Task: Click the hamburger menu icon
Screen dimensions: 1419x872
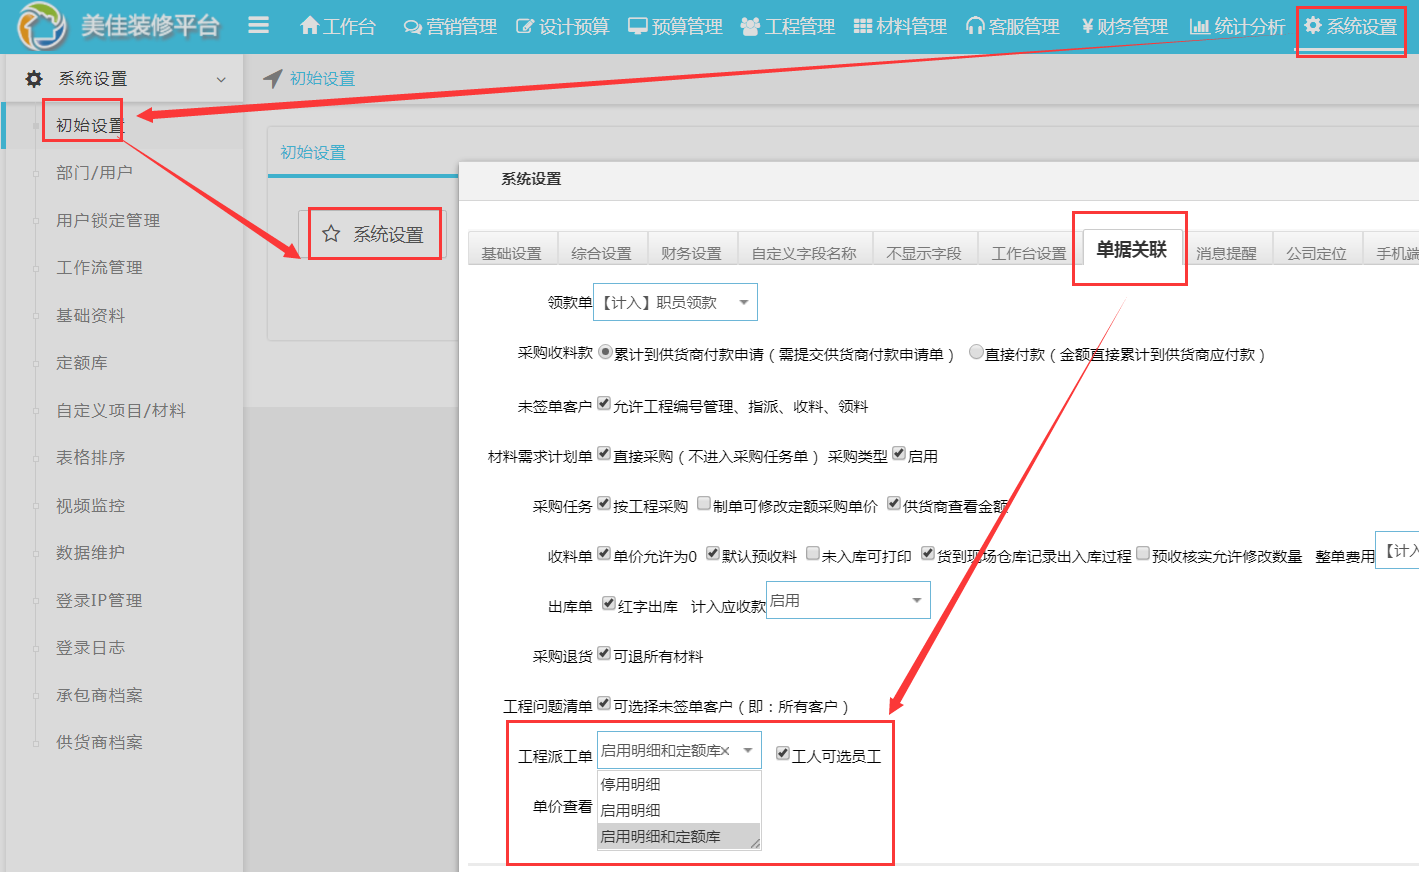Action: click(258, 25)
